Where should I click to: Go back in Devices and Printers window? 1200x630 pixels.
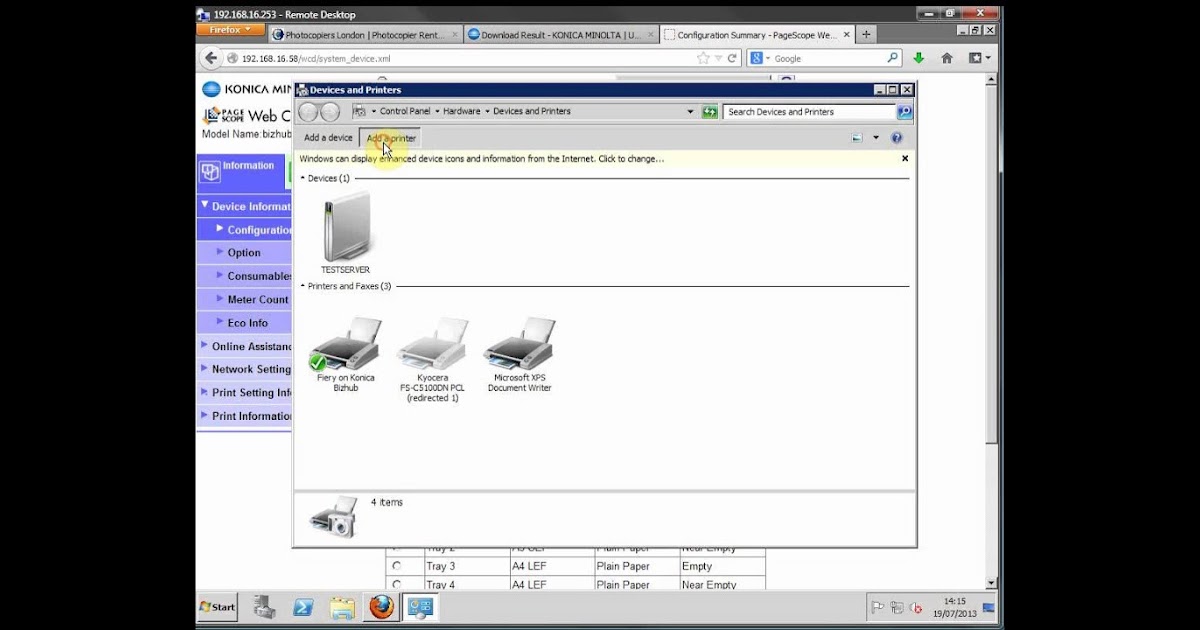point(309,112)
